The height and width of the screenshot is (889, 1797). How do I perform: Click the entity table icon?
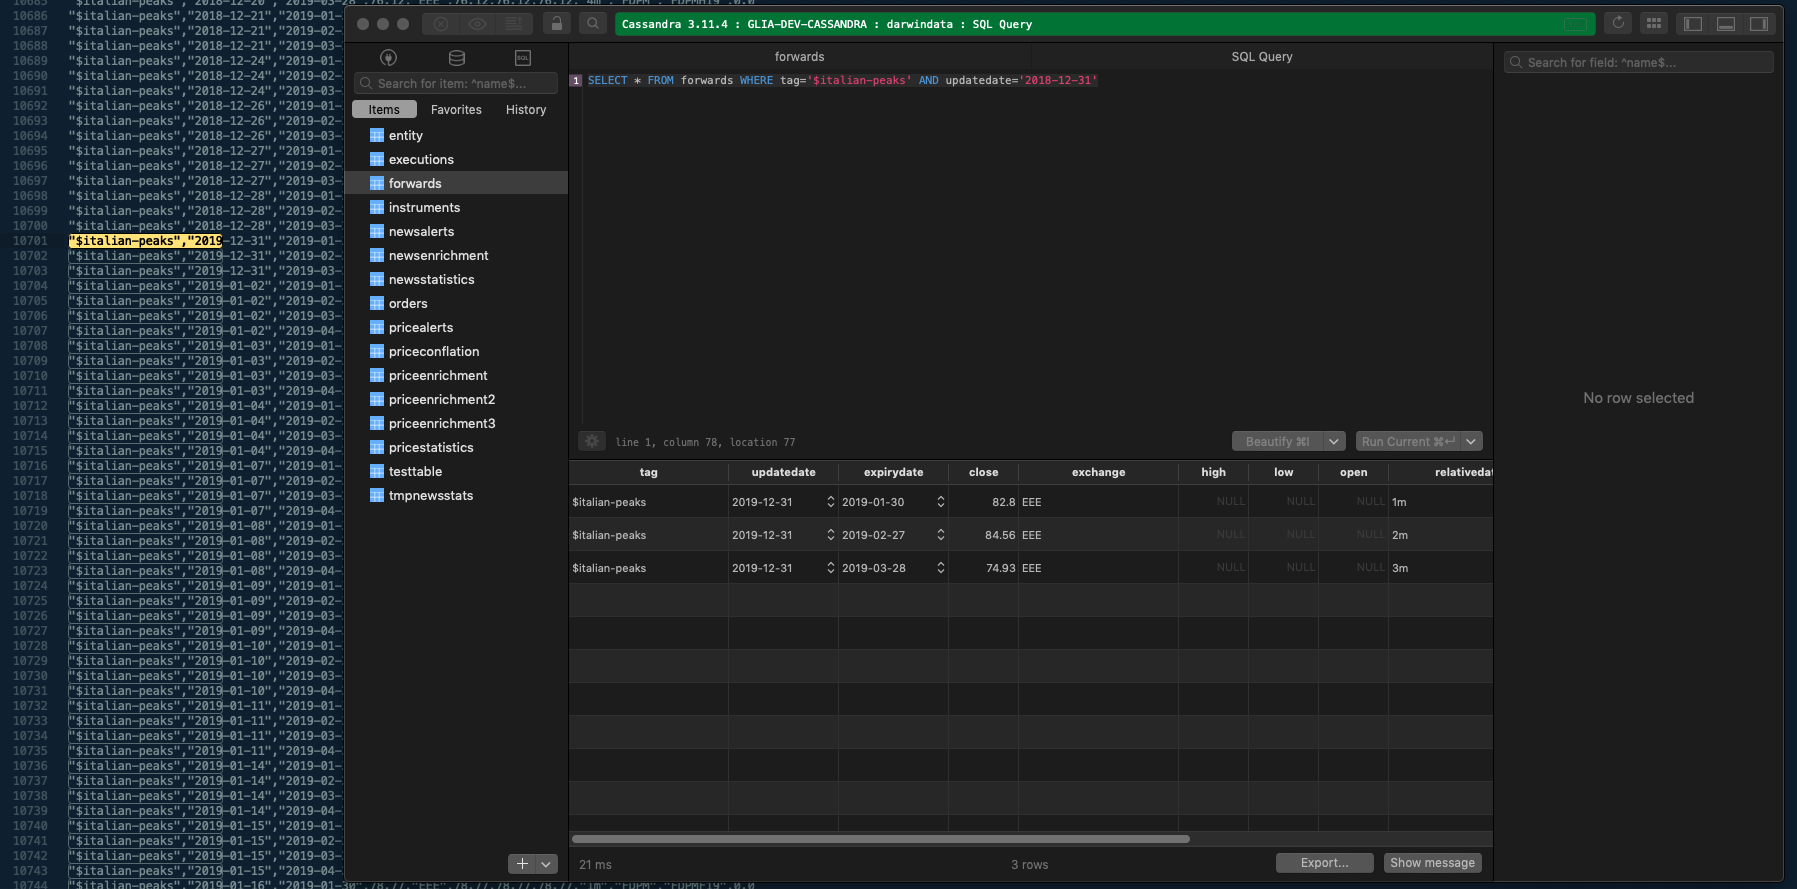point(377,135)
